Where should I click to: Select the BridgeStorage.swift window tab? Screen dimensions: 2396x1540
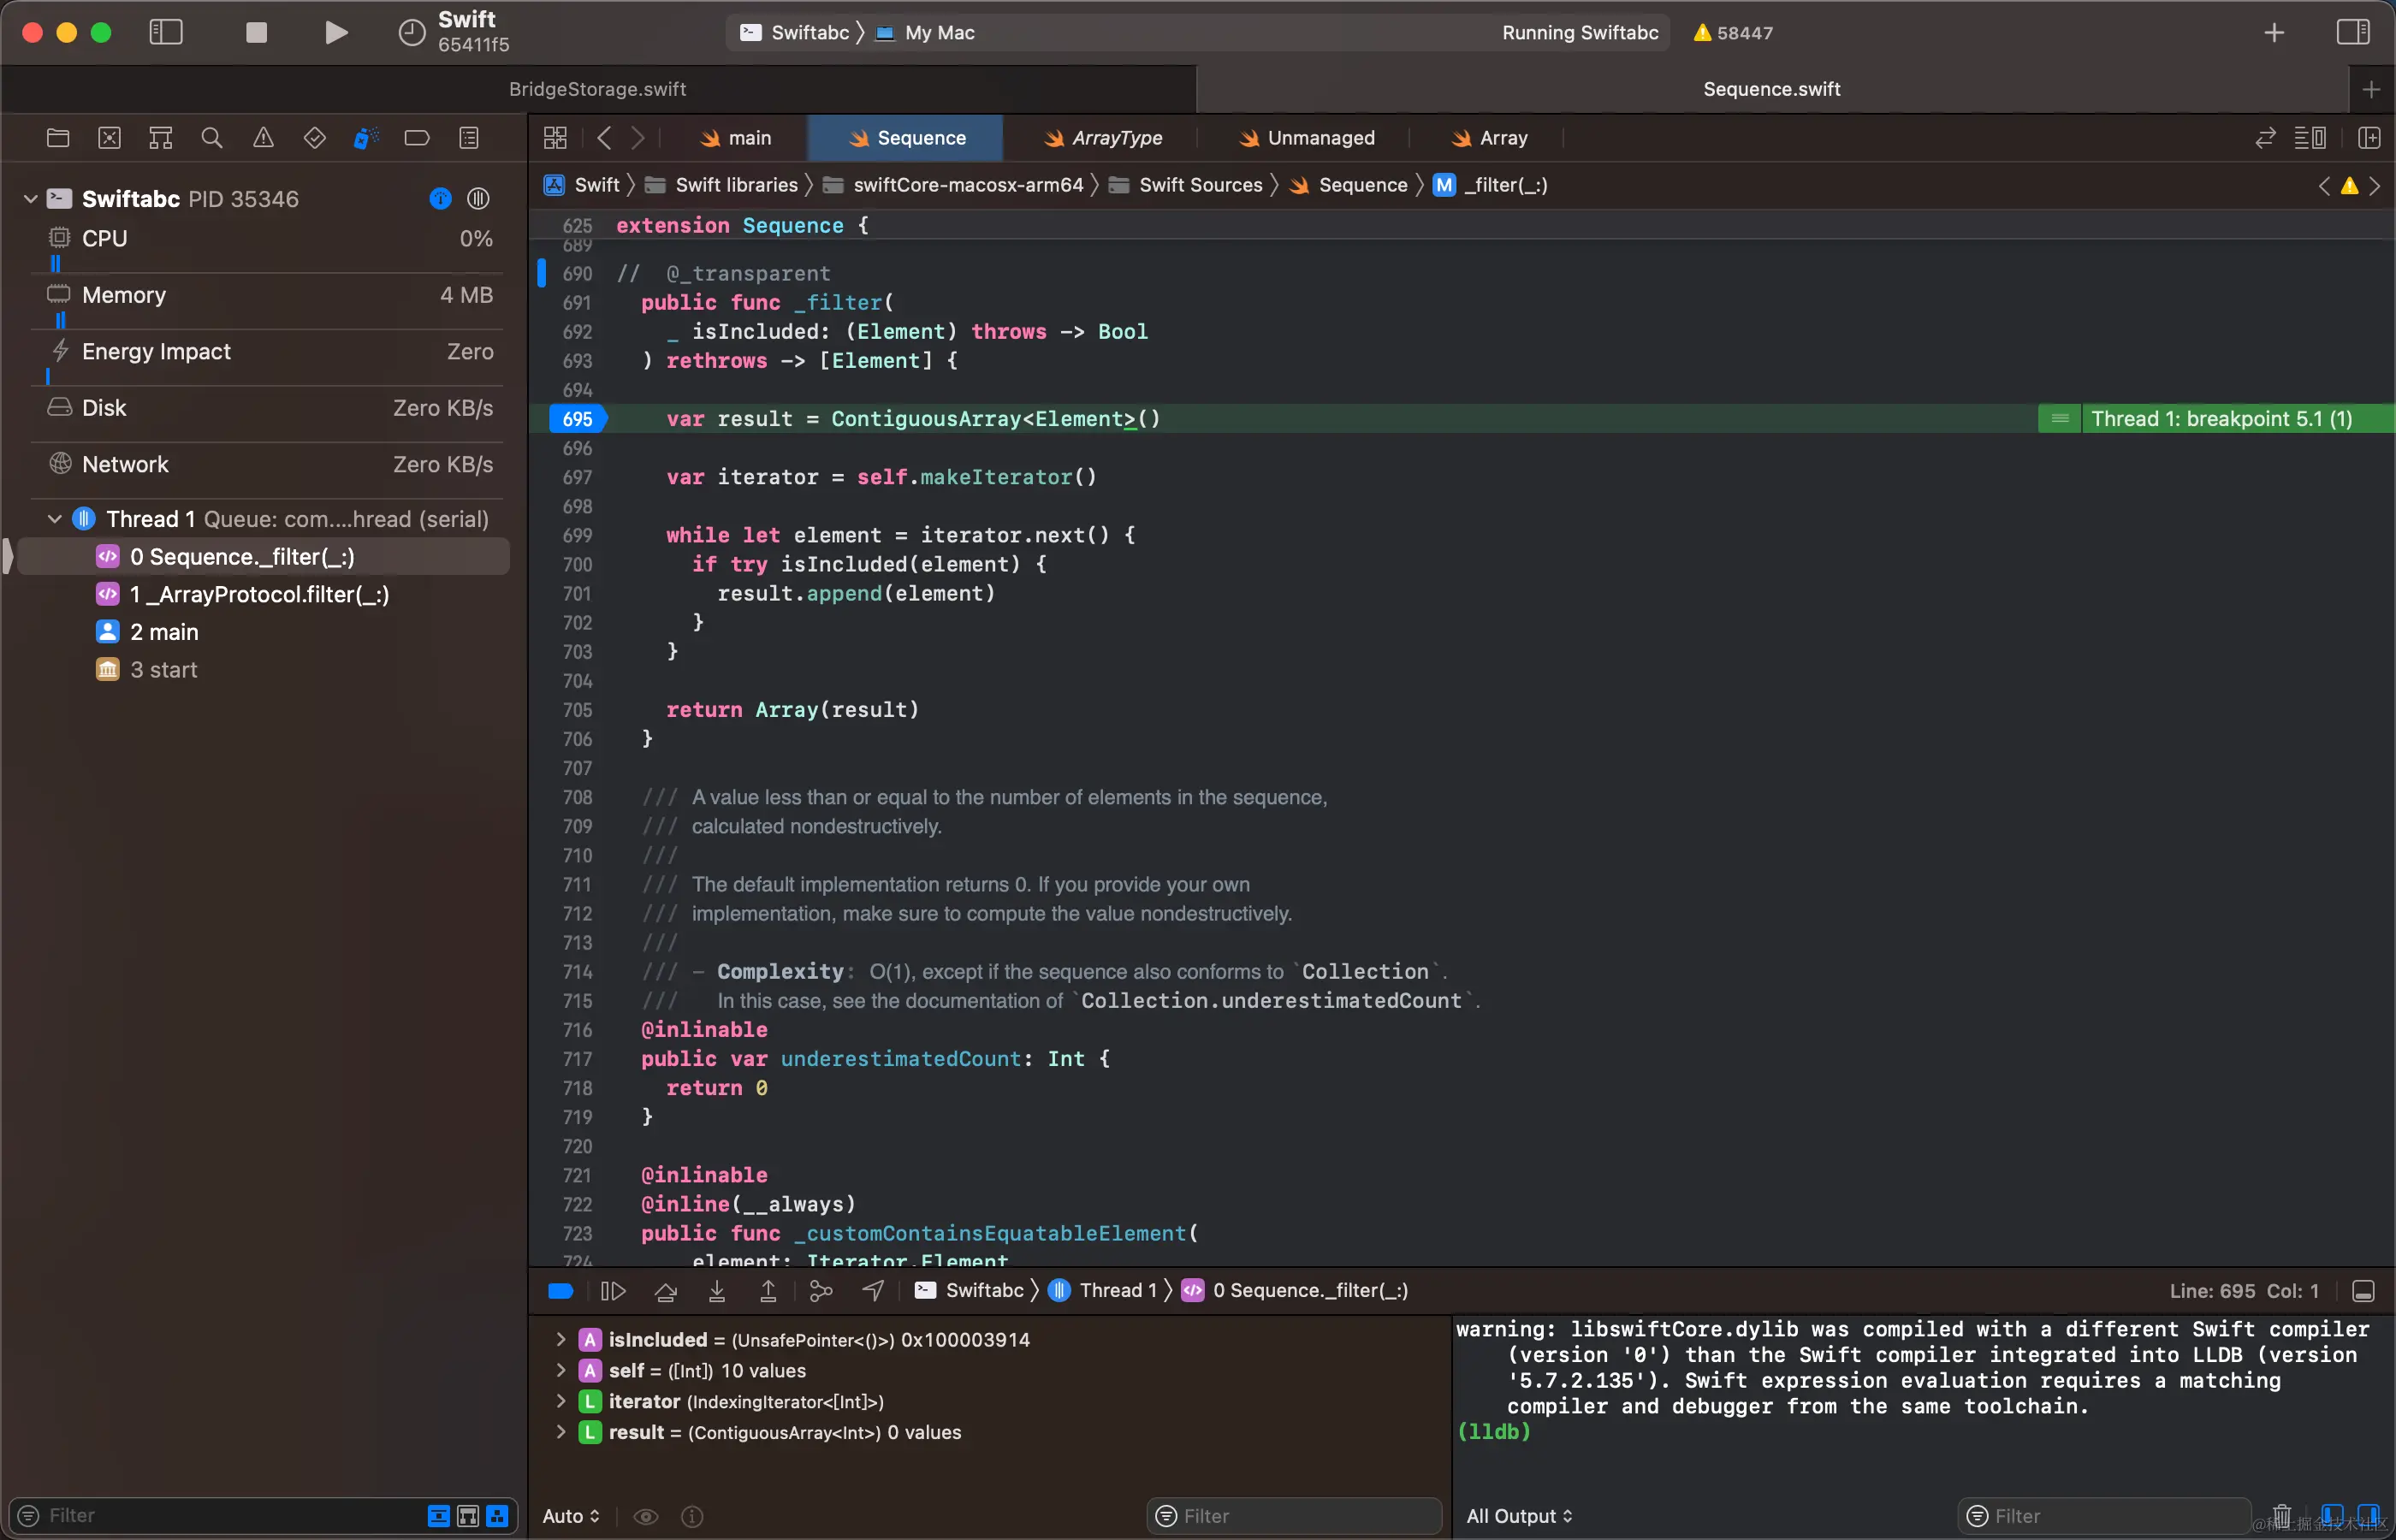click(x=598, y=89)
